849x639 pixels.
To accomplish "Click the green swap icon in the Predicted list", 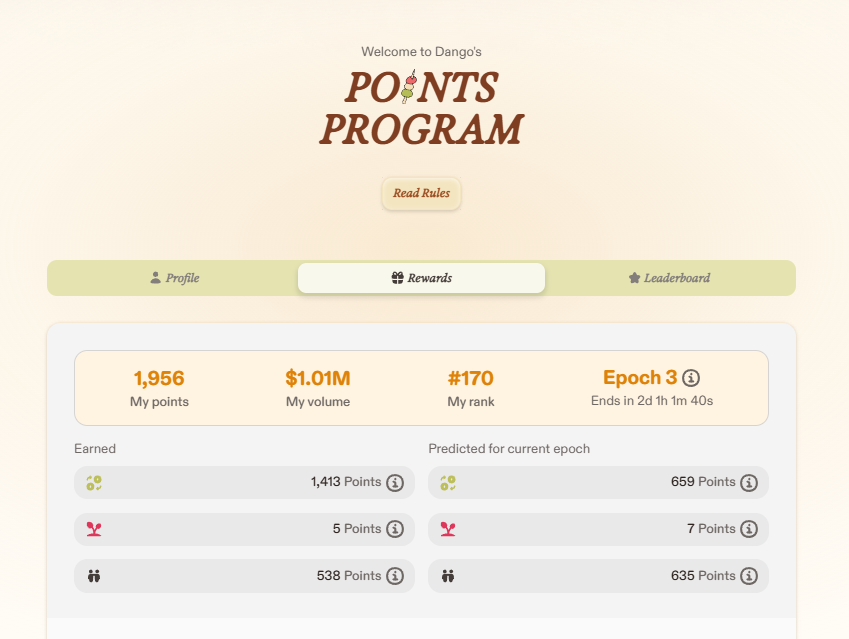I will (448, 482).
